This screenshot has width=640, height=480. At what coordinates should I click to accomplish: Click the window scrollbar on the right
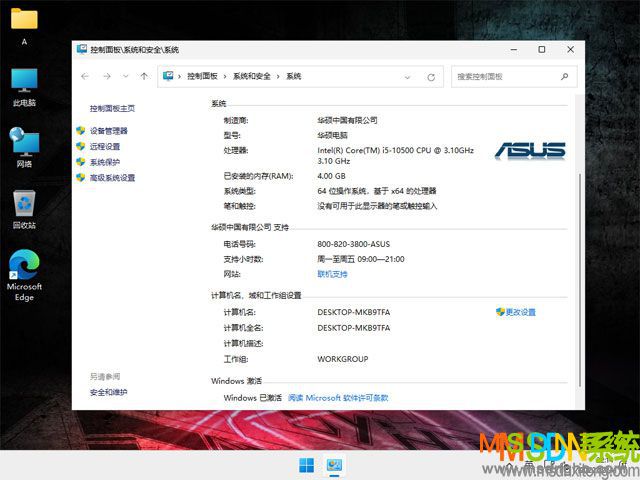click(580, 280)
